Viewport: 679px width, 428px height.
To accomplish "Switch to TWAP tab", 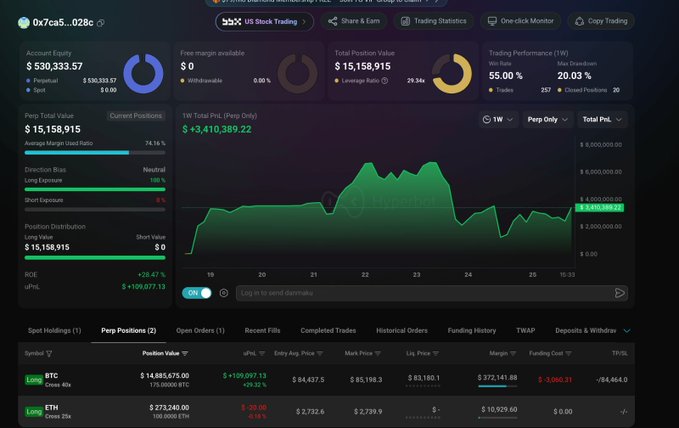I will pyautogui.click(x=525, y=331).
